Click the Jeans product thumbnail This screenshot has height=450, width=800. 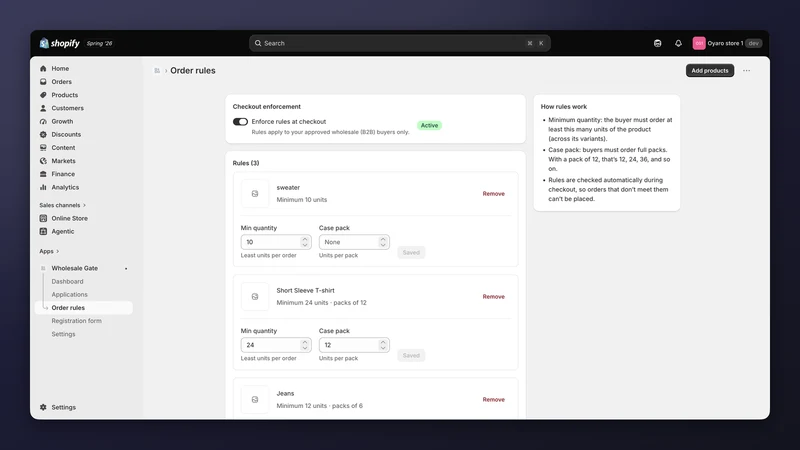click(255, 399)
